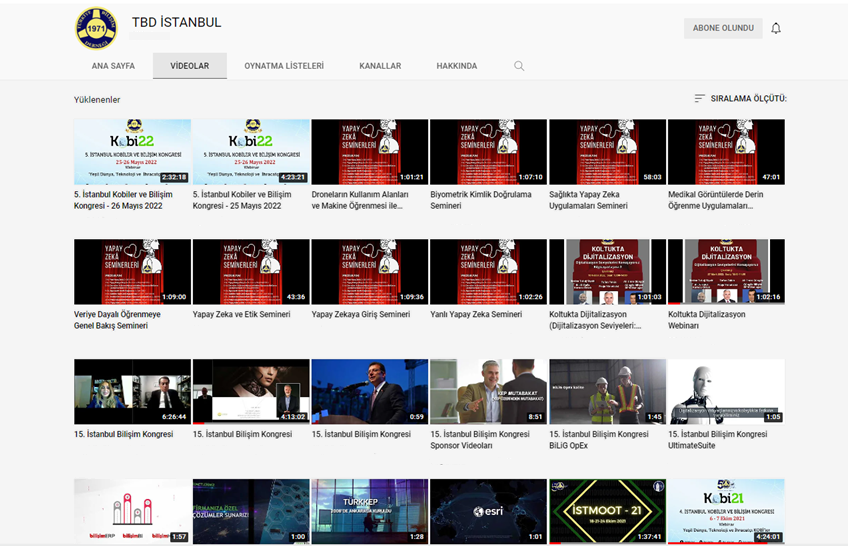This screenshot has width=848, height=548.
Task: Click the sort filter lines icon
Action: point(700,99)
